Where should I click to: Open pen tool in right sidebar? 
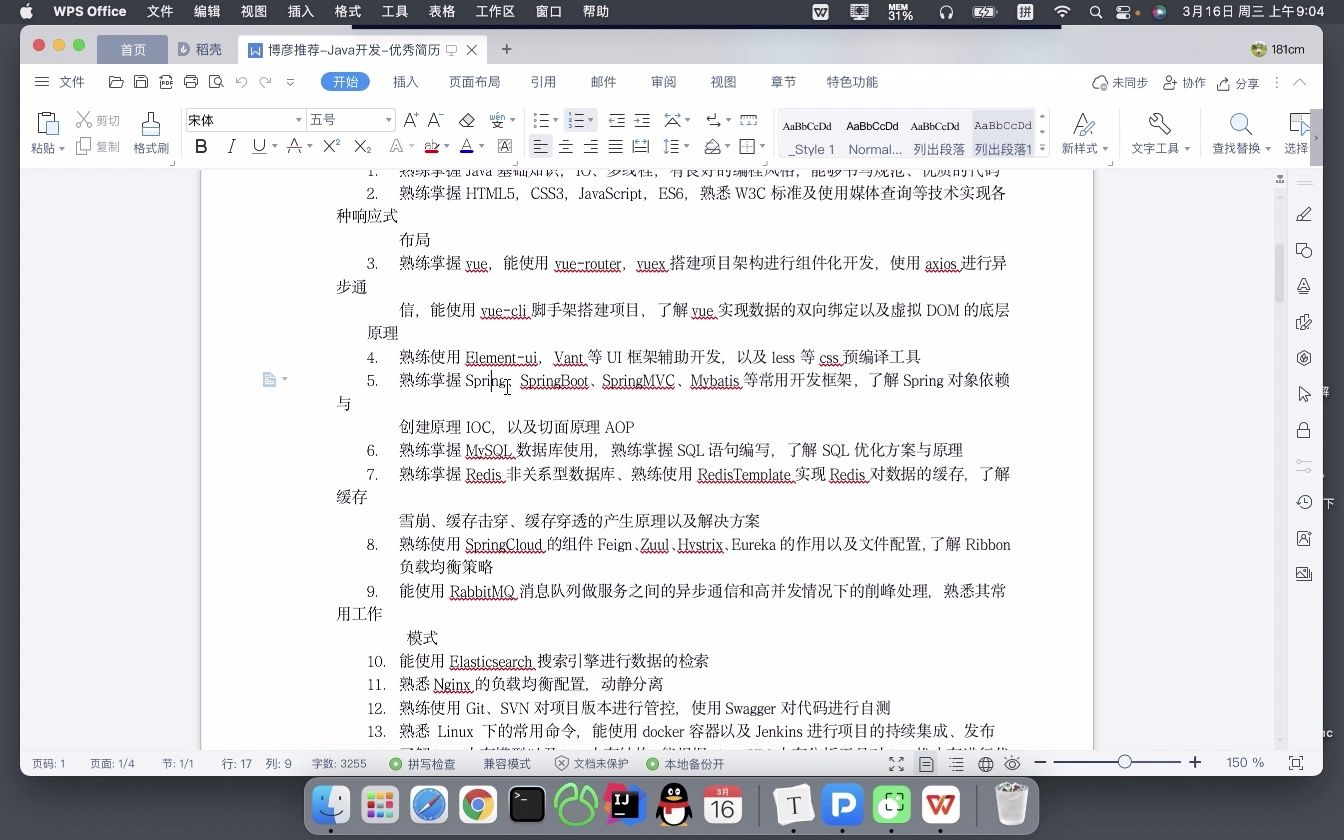1304,214
